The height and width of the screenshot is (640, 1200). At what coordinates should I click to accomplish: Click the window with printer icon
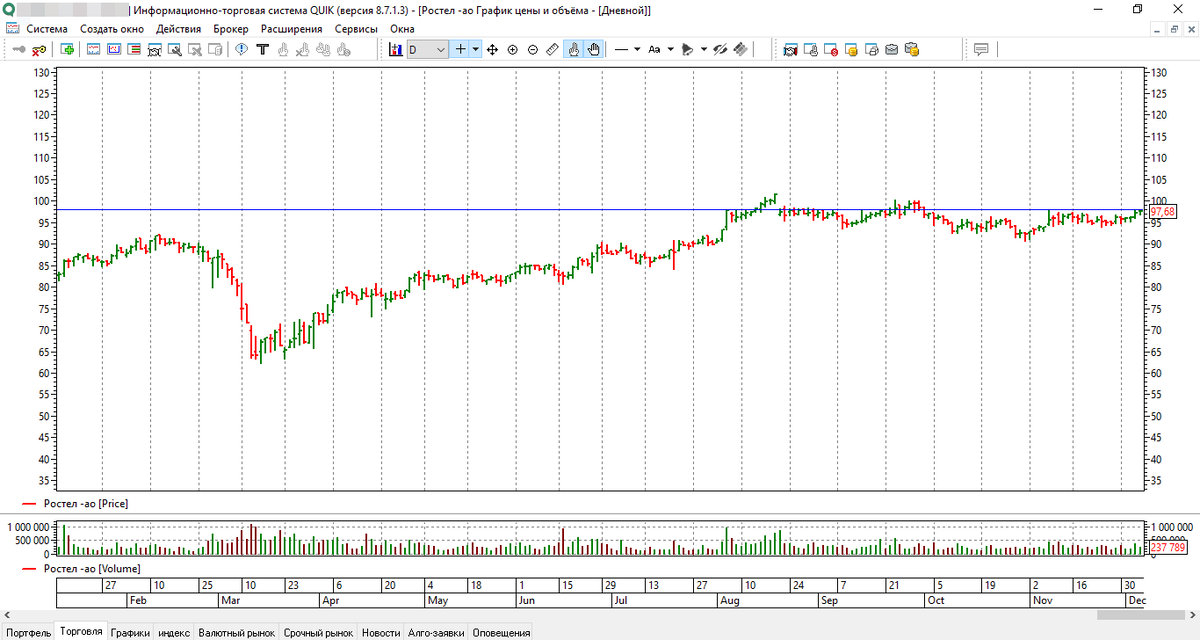[871, 49]
